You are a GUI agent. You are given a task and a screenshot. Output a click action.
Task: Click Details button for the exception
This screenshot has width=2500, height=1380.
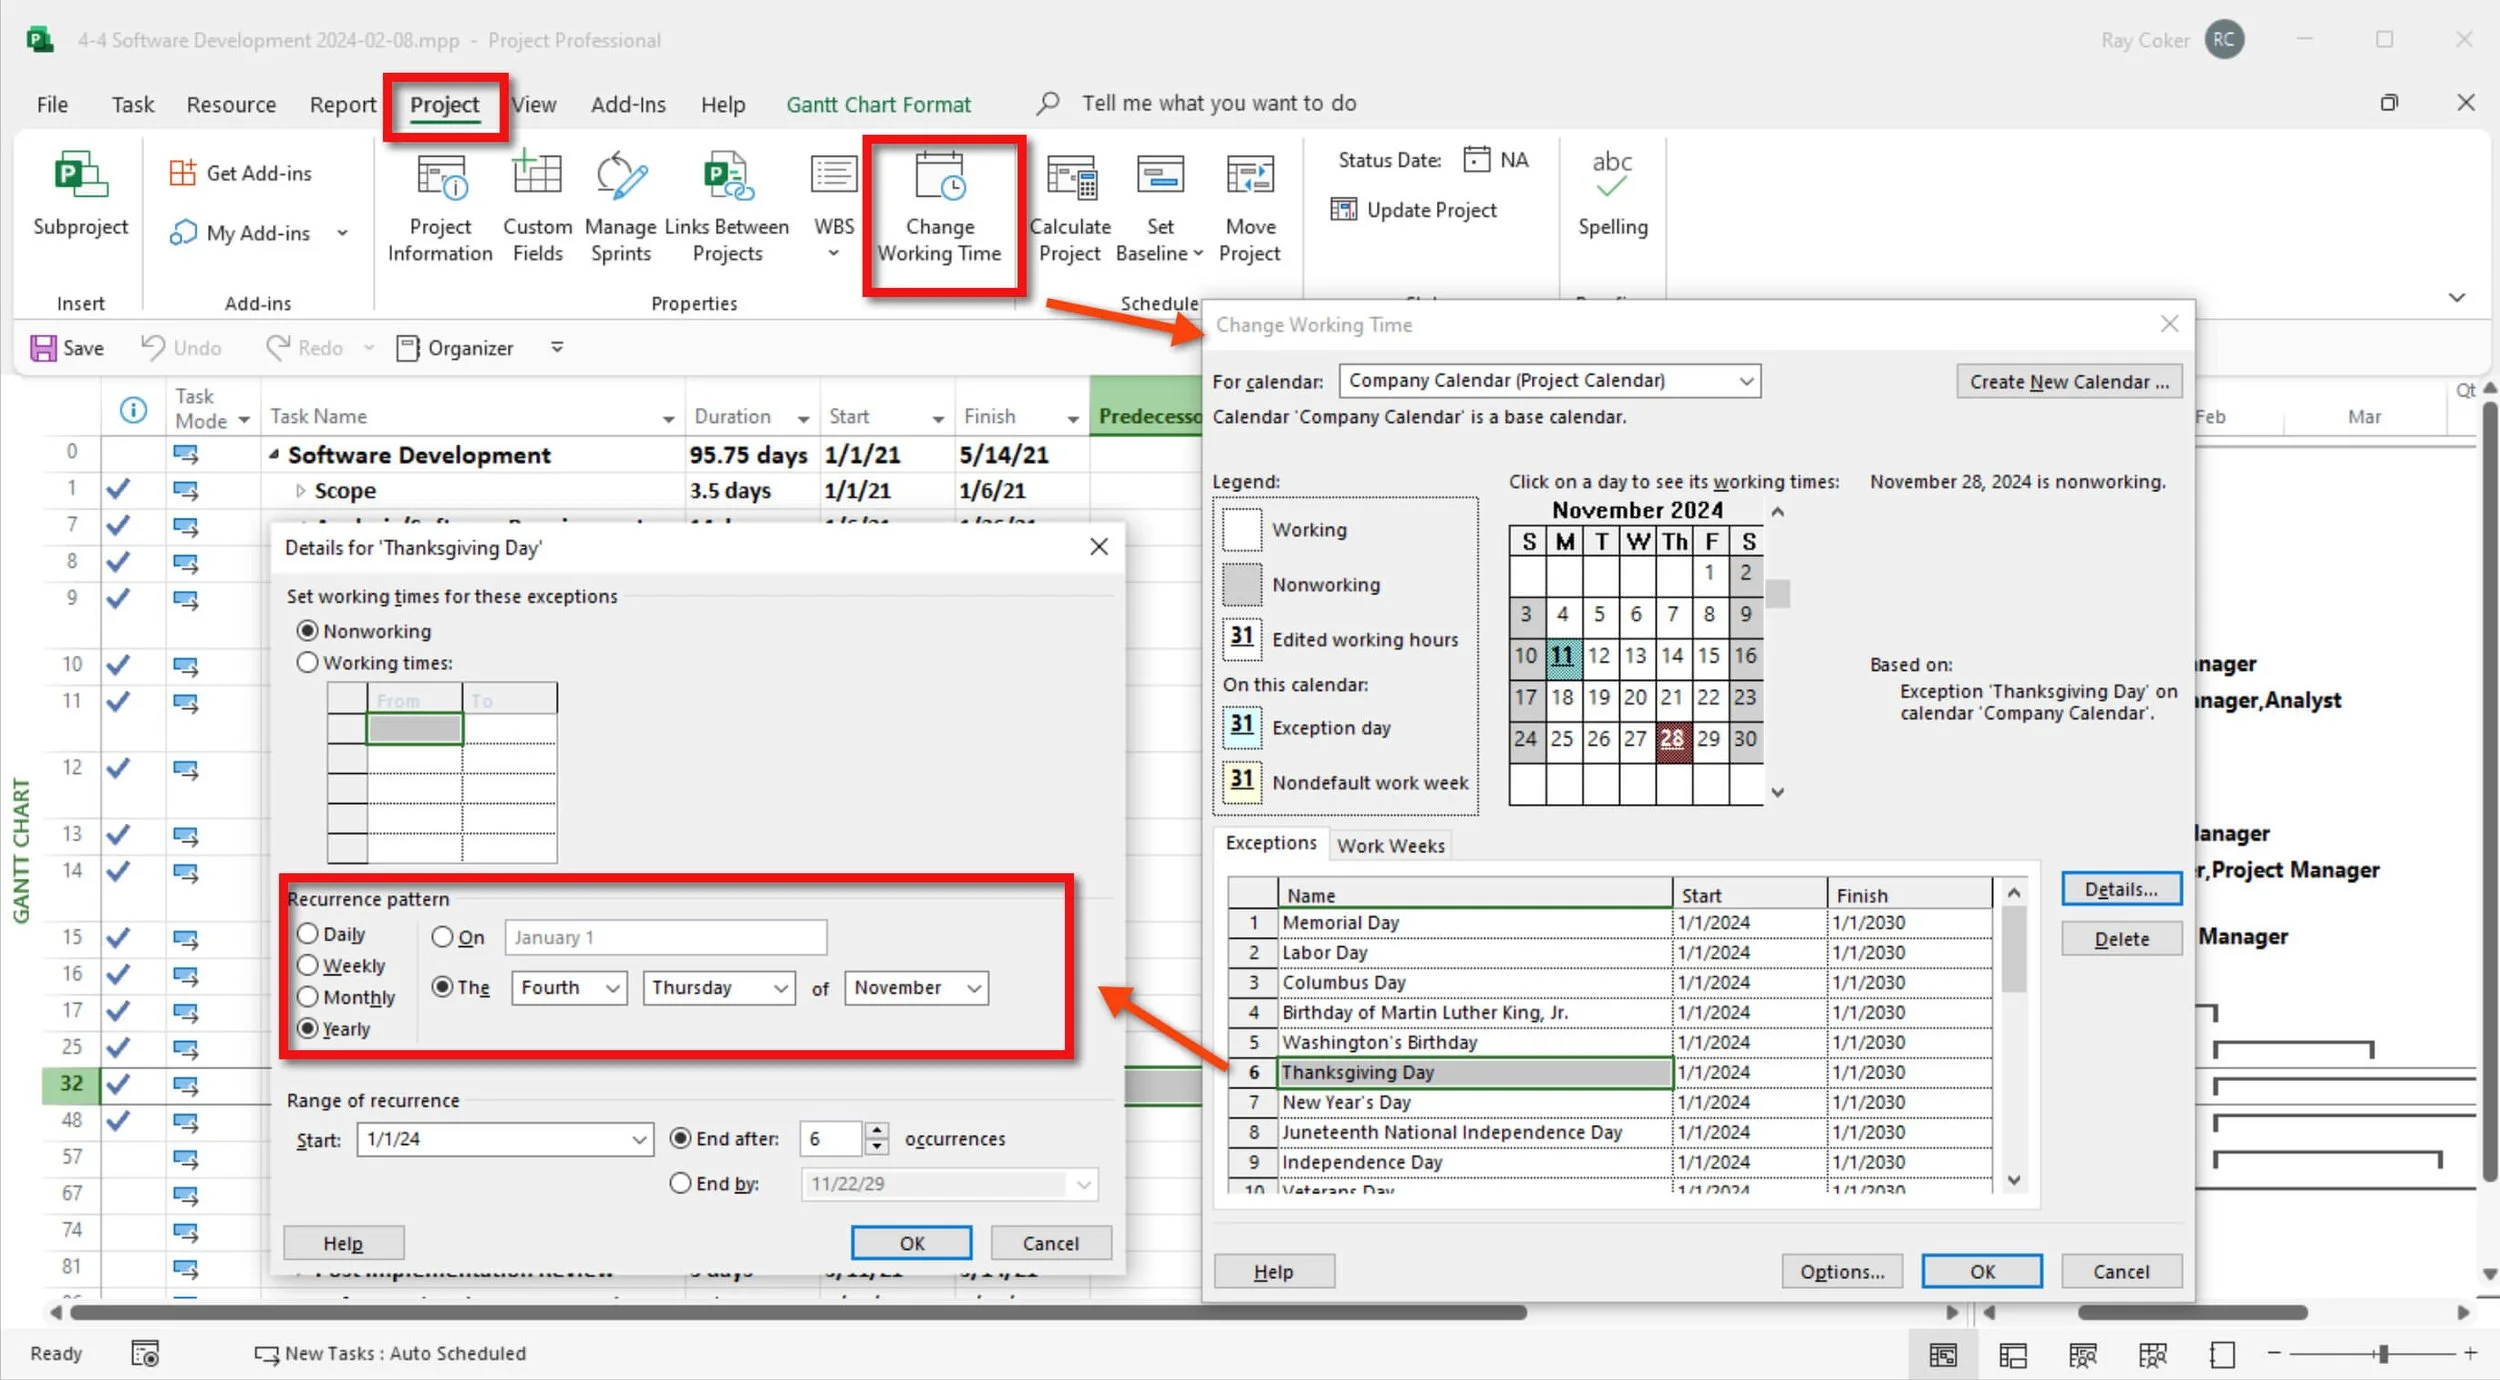point(2121,889)
